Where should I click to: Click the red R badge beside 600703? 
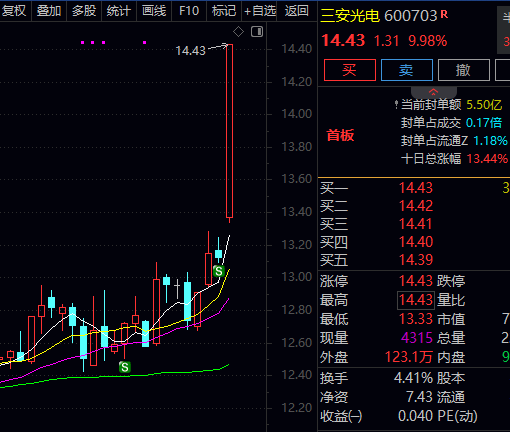(x=444, y=14)
